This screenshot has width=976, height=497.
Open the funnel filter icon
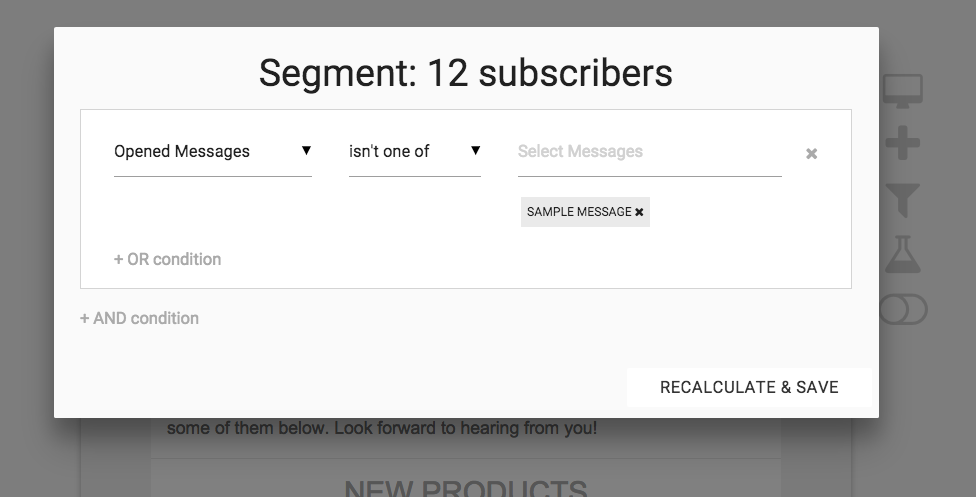[902, 200]
